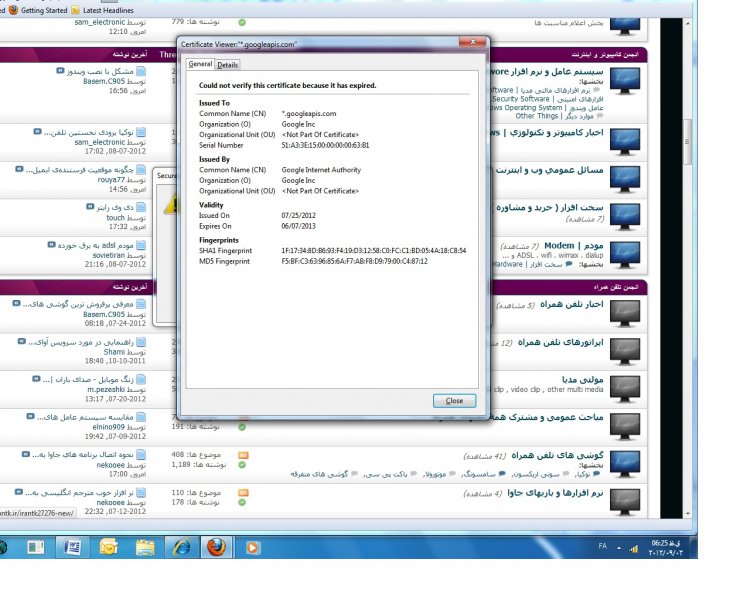750x600 pixels.
Task: Open the Modem forum title link
Action: 574,245
